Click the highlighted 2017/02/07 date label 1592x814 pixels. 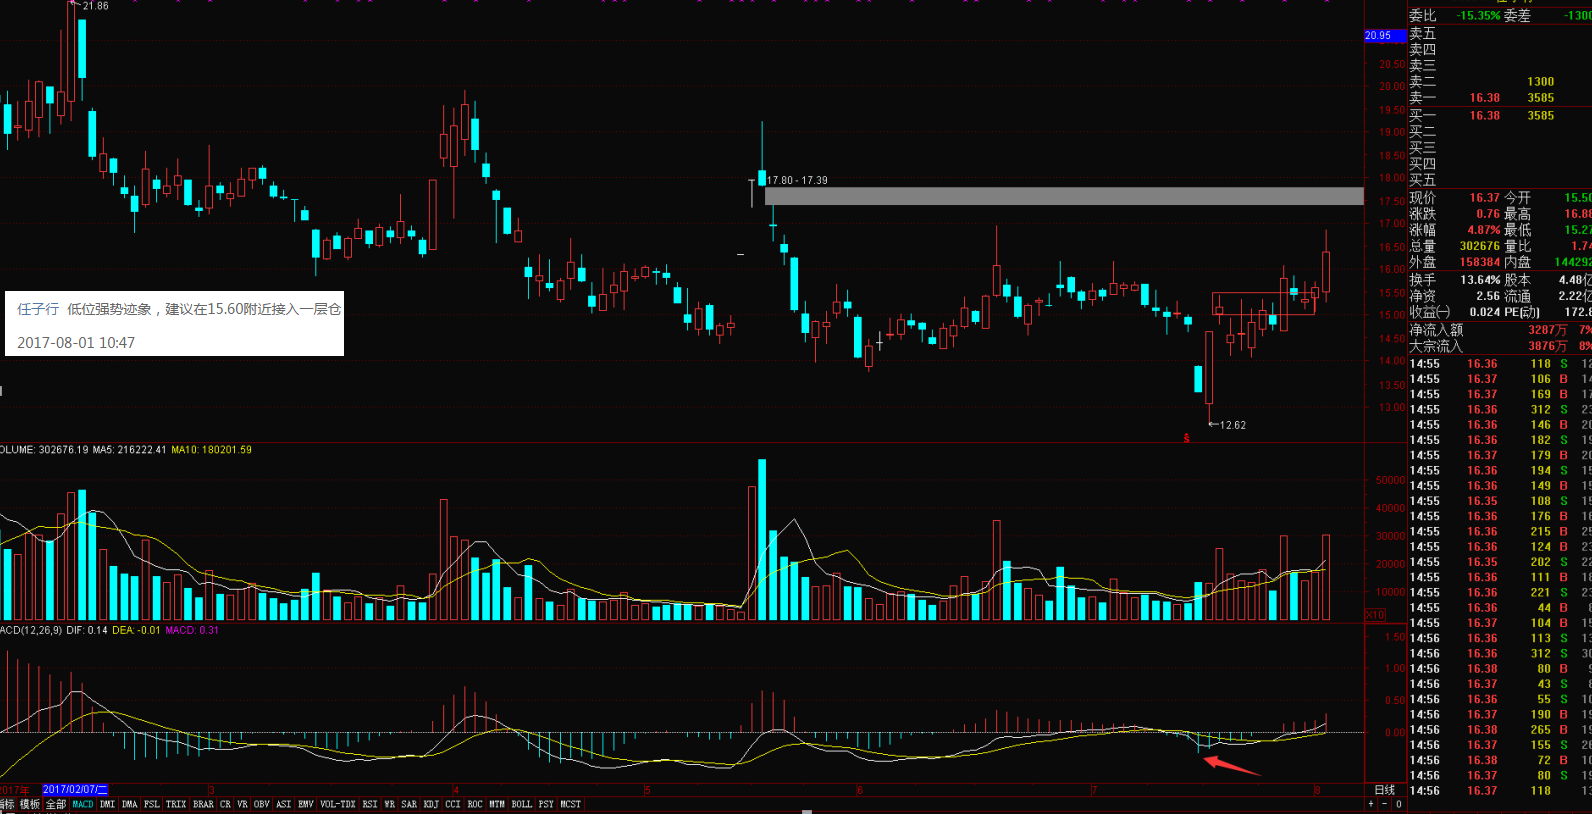(74, 790)
